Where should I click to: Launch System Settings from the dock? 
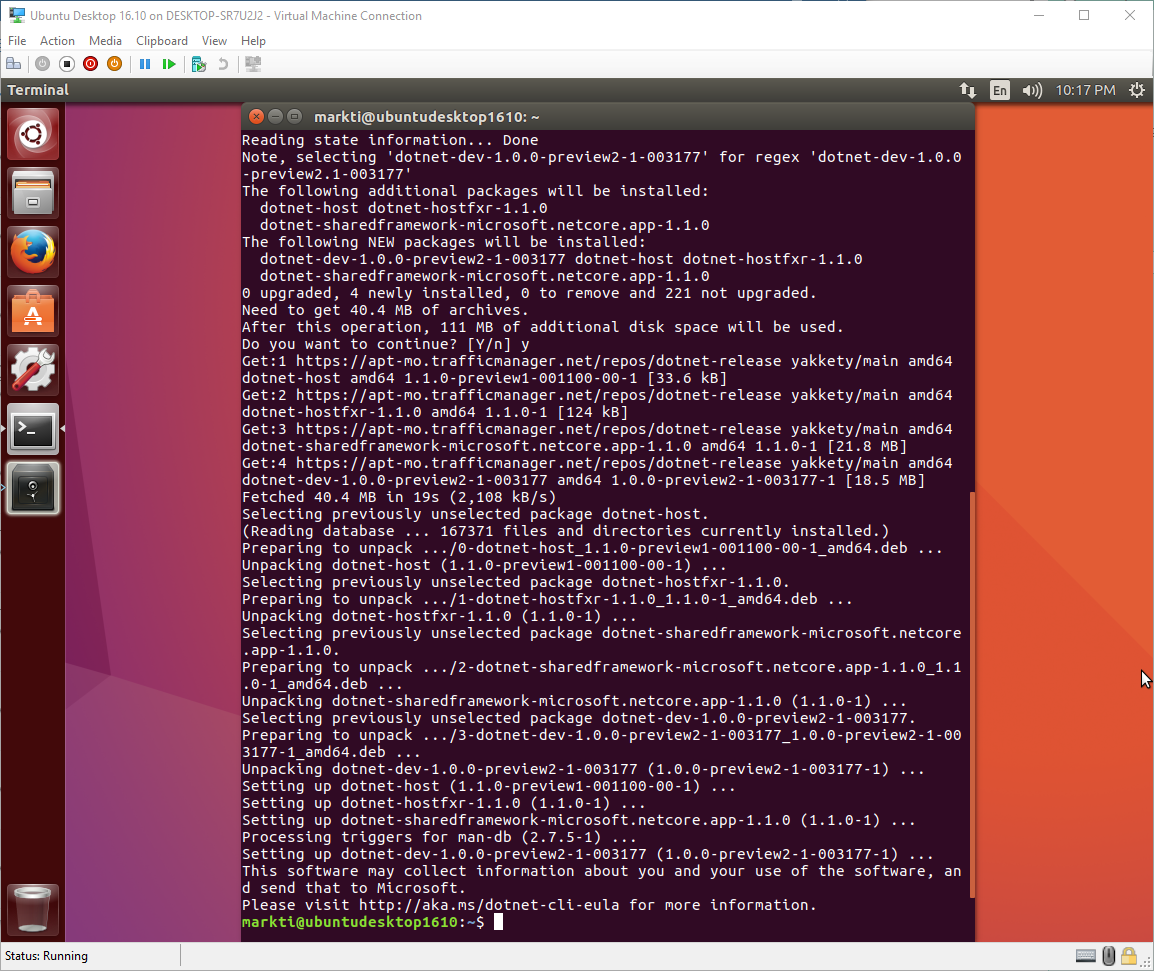tap(34, 369)
